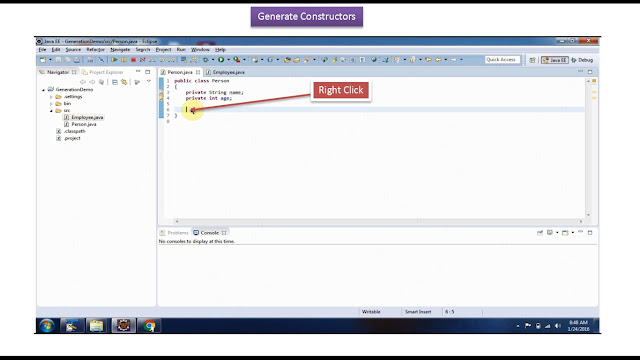The width and height of the screenshot is (640, 360).
Task: Click the green Resume debug icon
Action: (114, 60)
